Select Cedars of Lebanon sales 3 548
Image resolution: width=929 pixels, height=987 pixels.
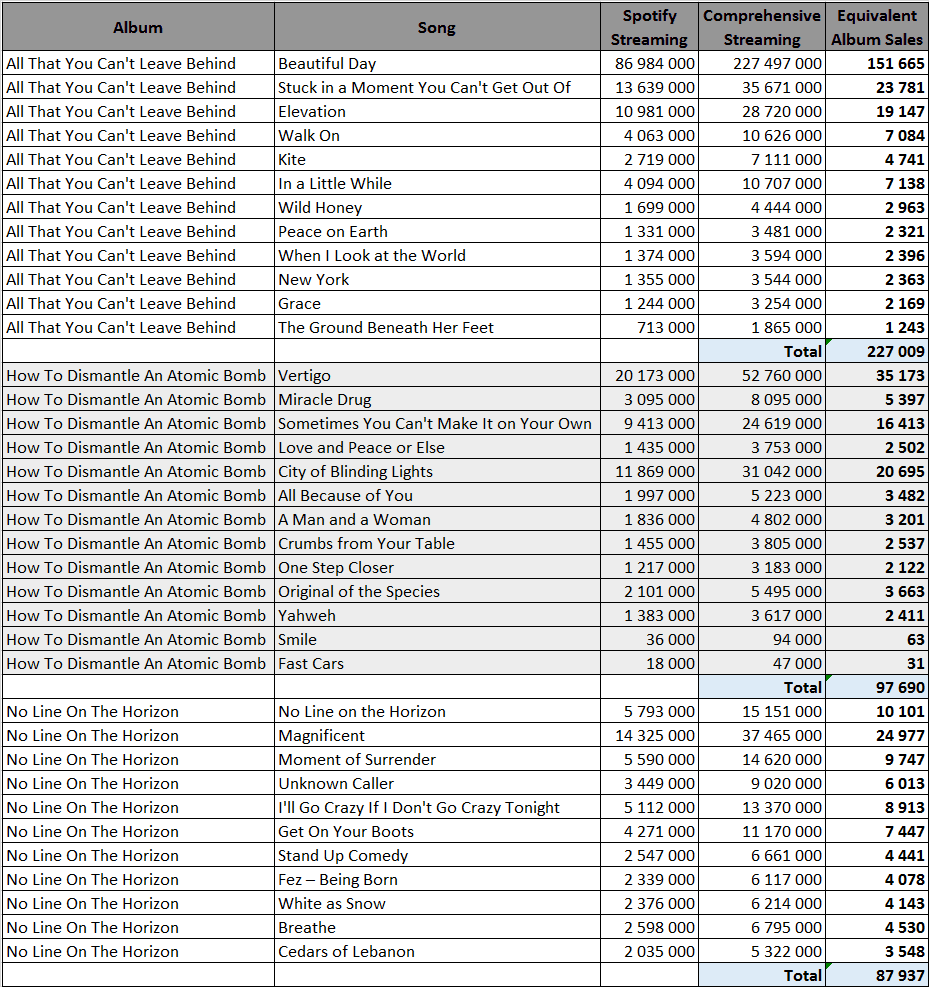pyautogui.click(x=877, y=950)
